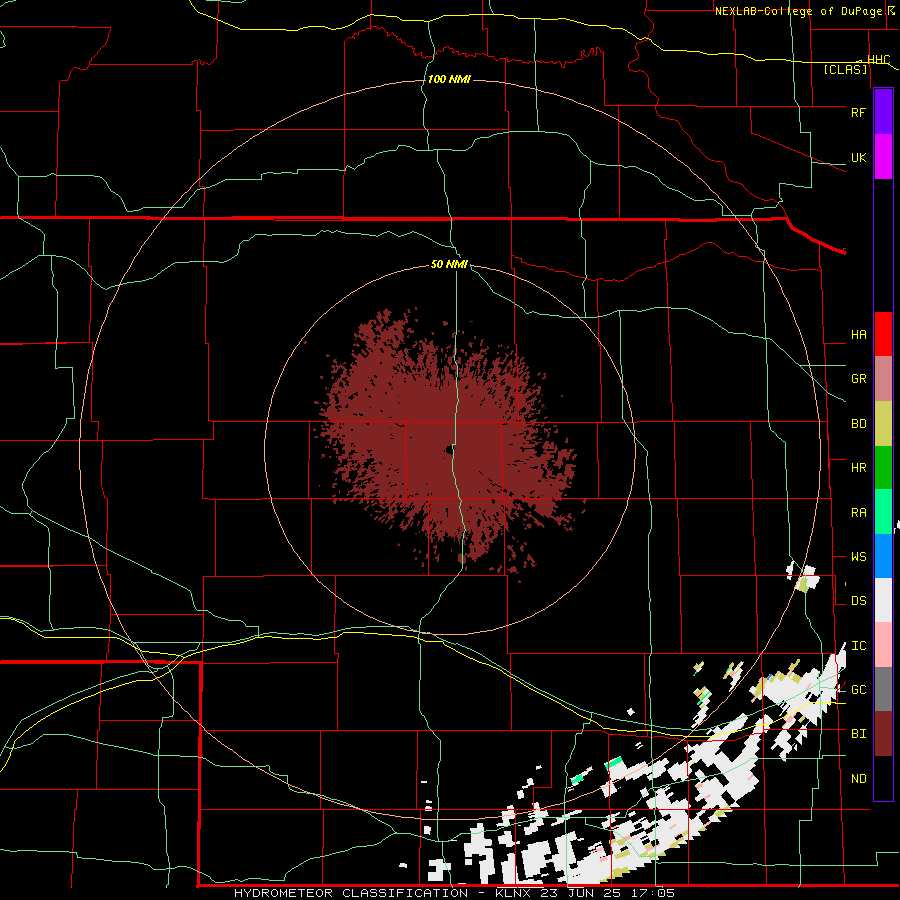900x900 pixels.
Task: Click the WS blue legend swatch
Action: point(883,556)
